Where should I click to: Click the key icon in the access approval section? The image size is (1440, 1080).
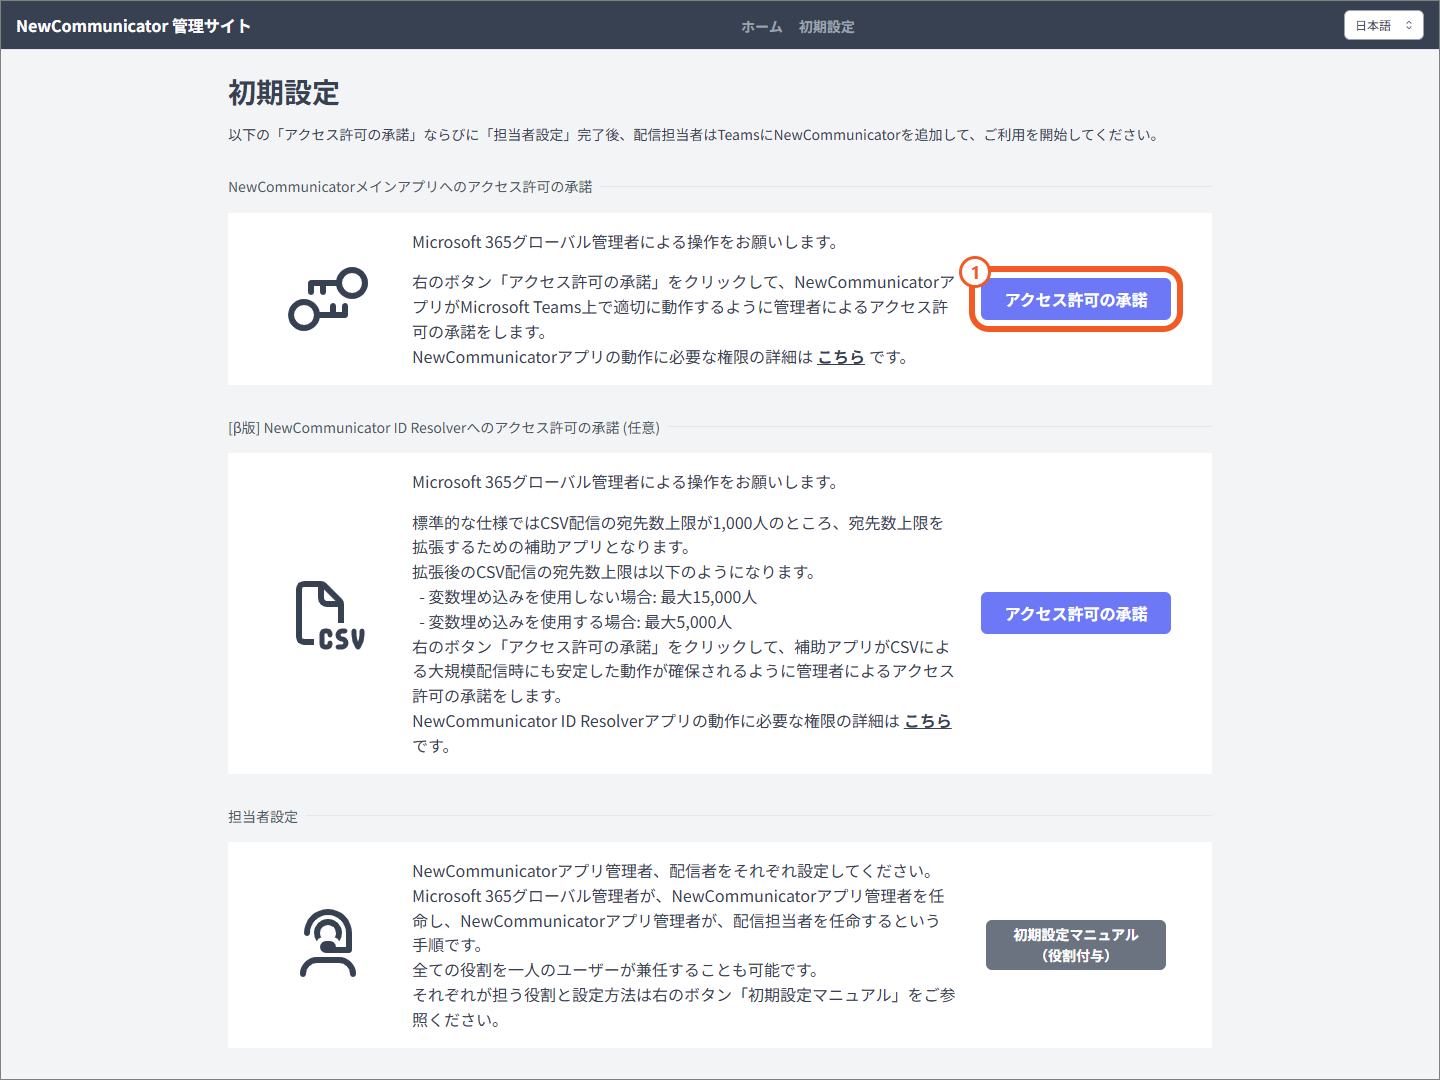328,299
